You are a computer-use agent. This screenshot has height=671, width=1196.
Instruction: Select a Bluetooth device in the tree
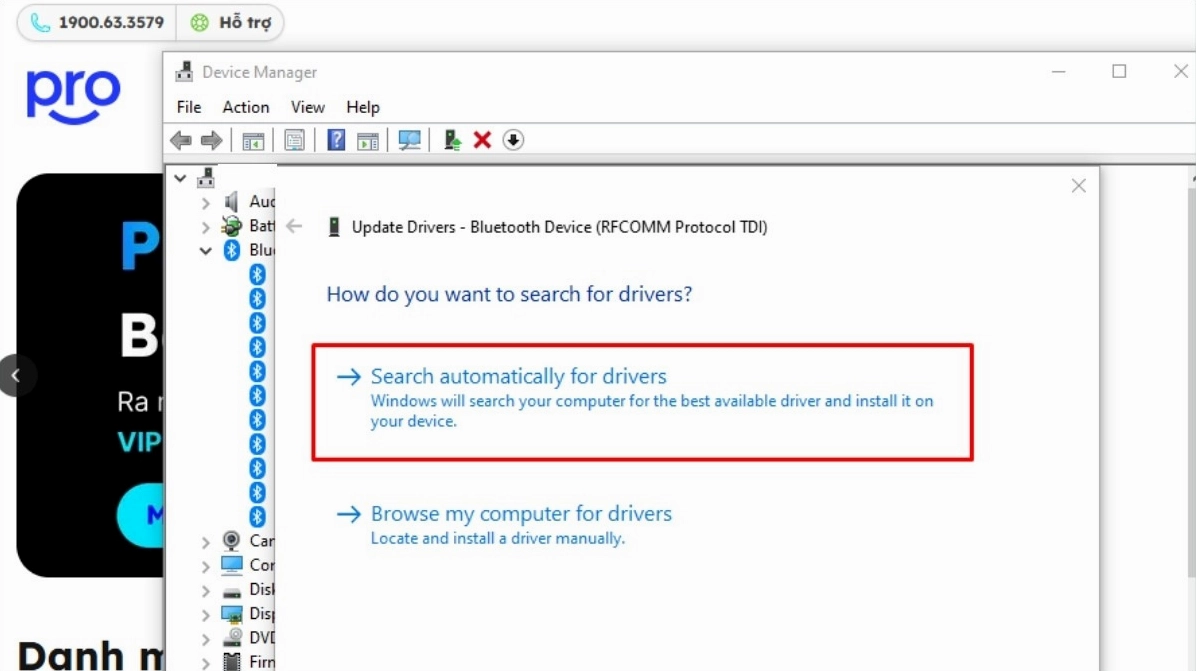[256, 300]
